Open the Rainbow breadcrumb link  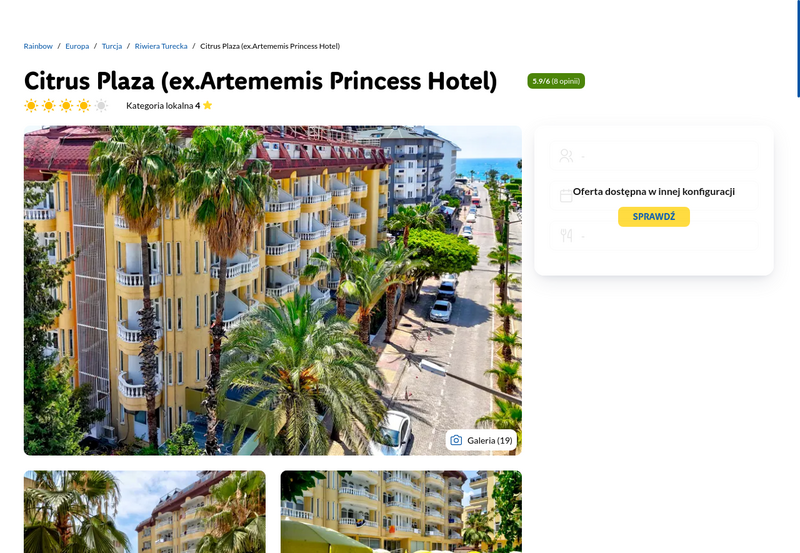point(38,46)
